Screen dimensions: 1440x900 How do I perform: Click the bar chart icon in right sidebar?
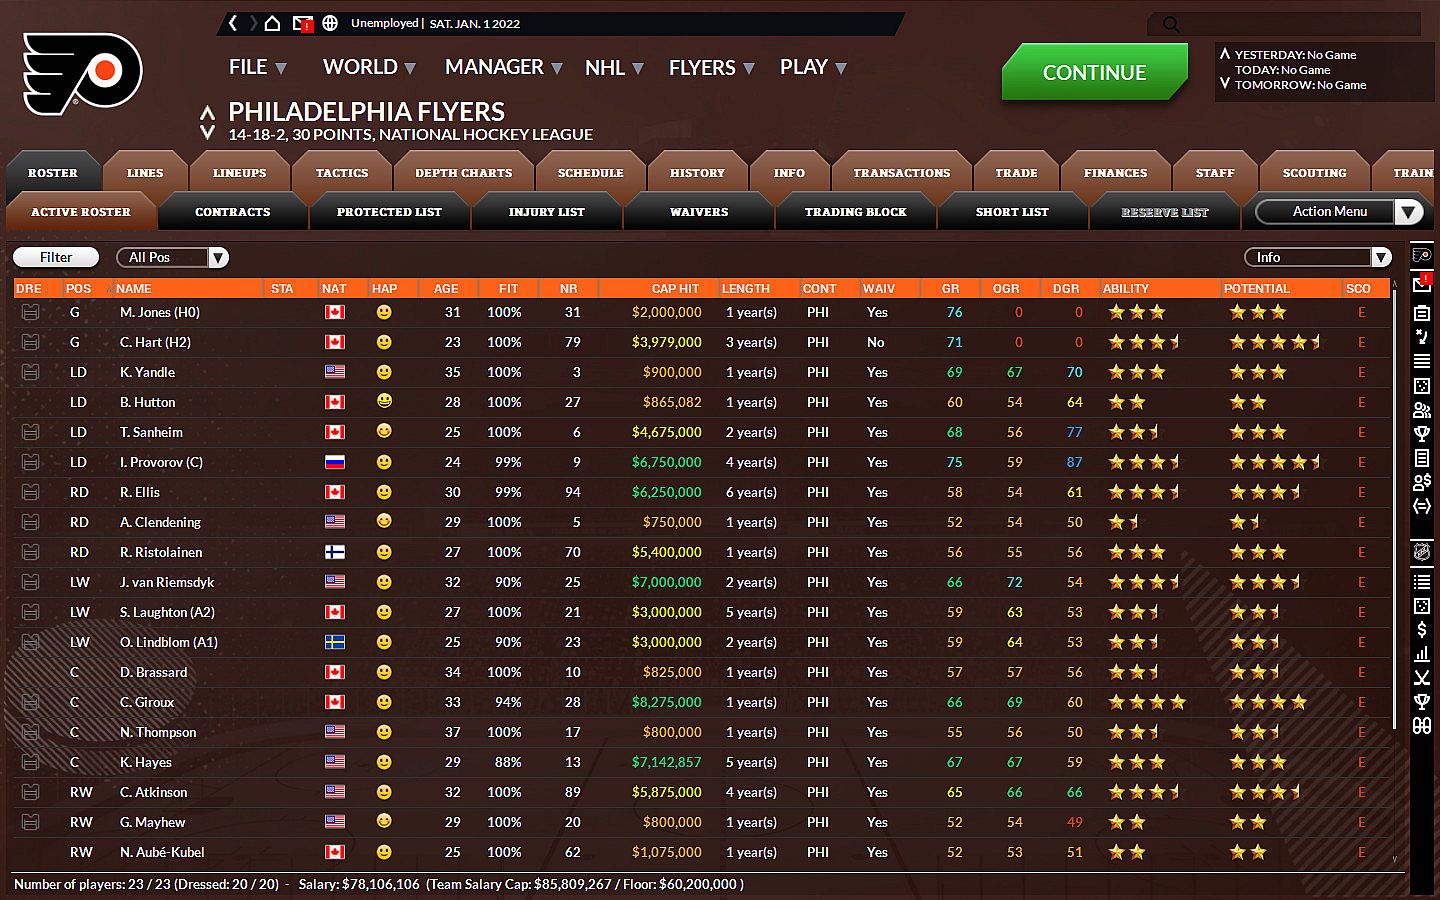click(1421, 654)
